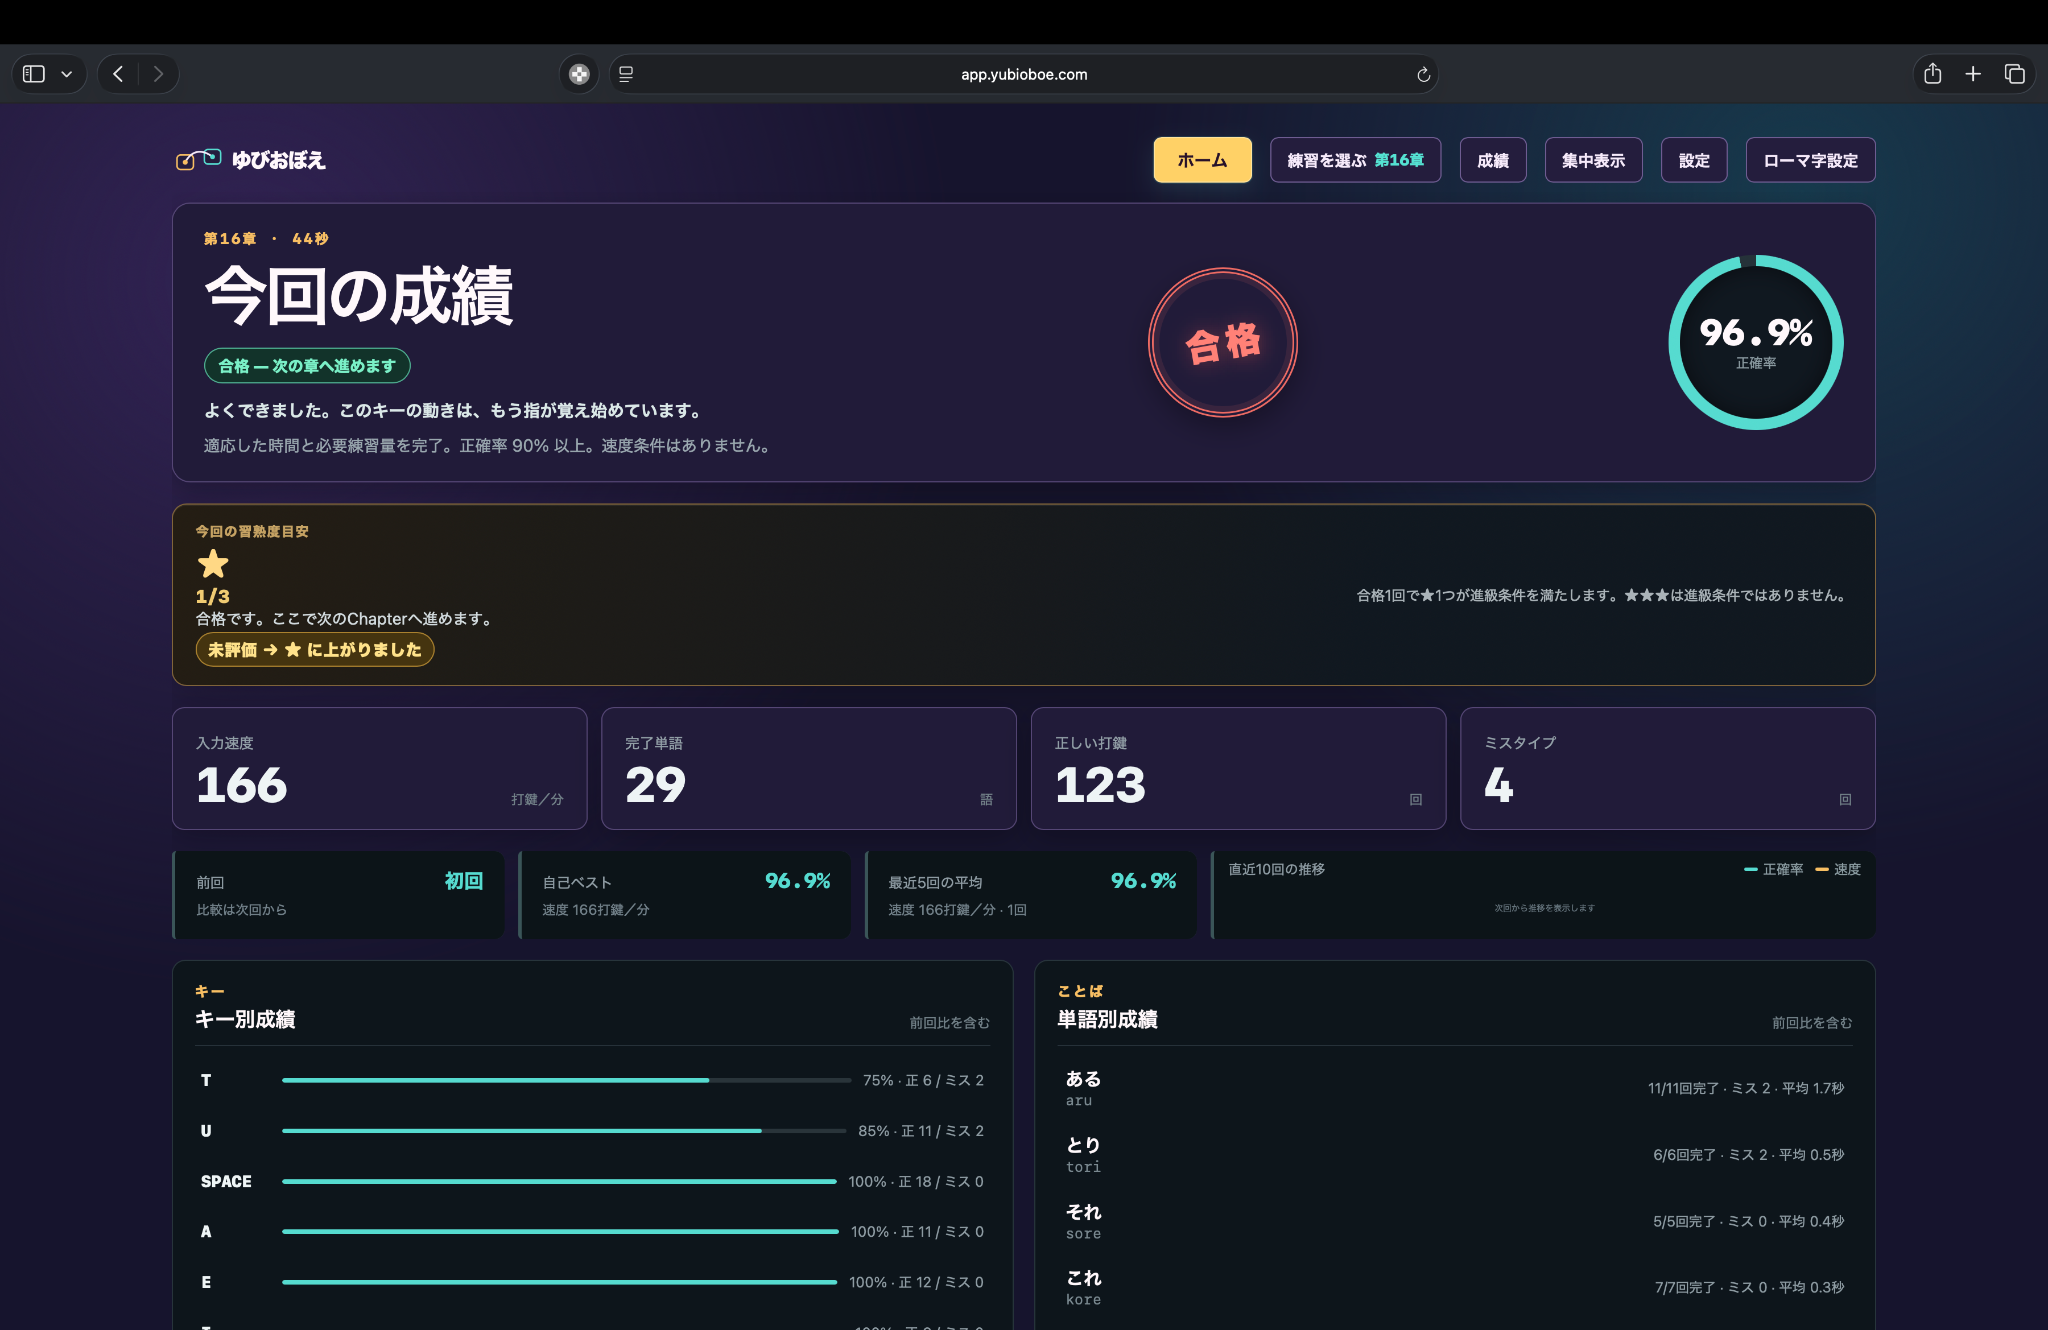Viewport: 2048px width, 1330px height.
Task: Click the 自己ベスト 96.9% card
Action: point(685,895)
